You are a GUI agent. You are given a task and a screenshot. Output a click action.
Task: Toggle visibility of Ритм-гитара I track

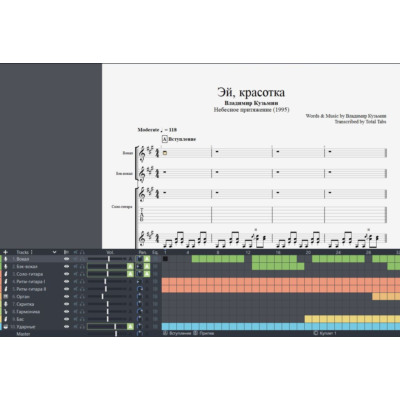tap(66, 282)
